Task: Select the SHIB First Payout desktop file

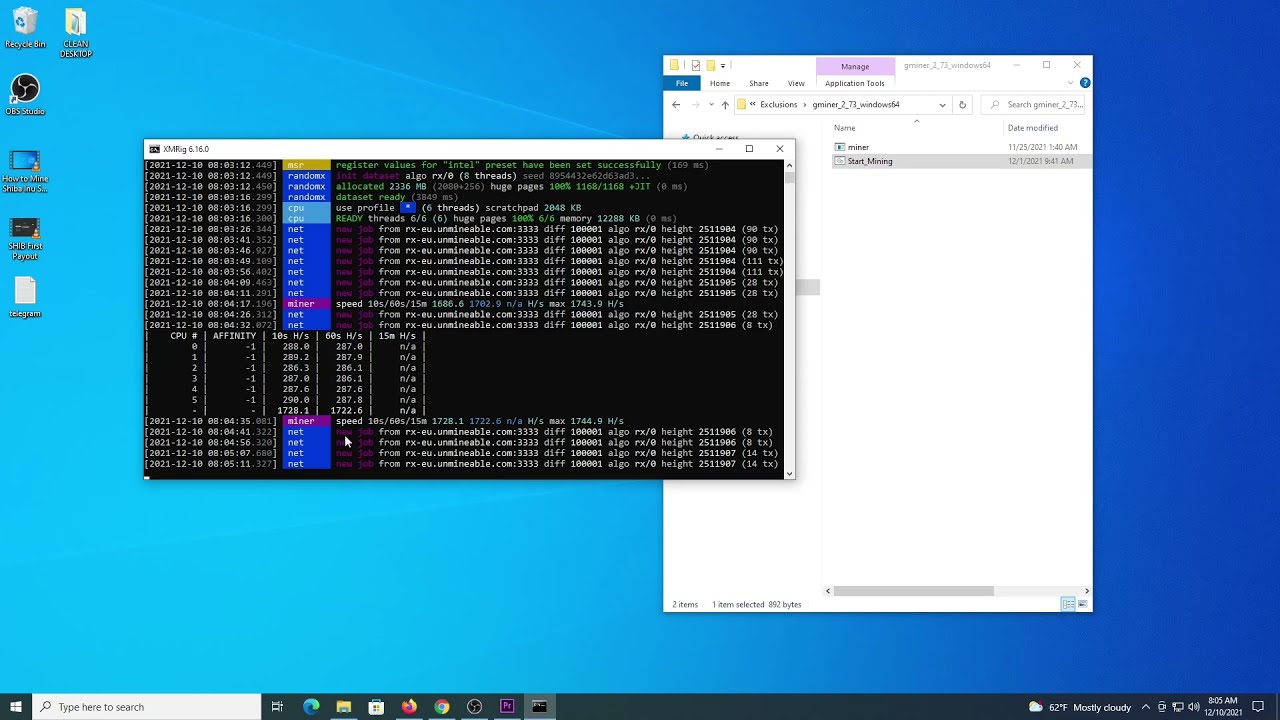Action: [x=25, y=239]
